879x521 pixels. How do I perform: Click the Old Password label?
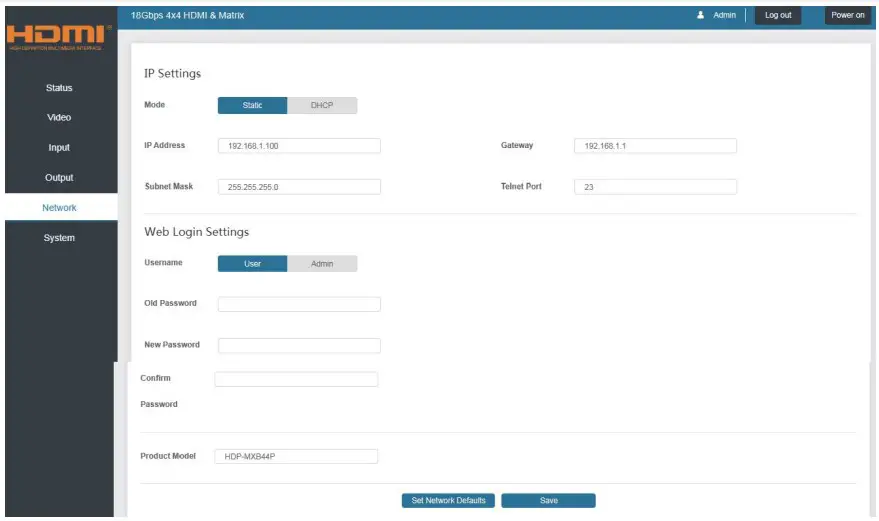[x=170, y=303]
